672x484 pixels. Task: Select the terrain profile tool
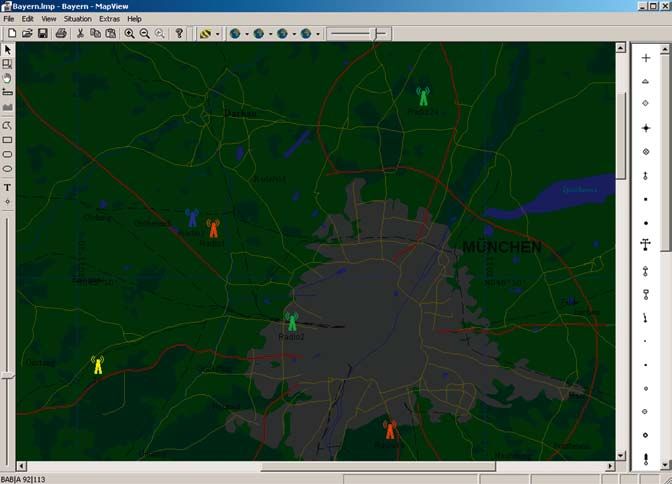pyautogui.click(x=7, y=107)
